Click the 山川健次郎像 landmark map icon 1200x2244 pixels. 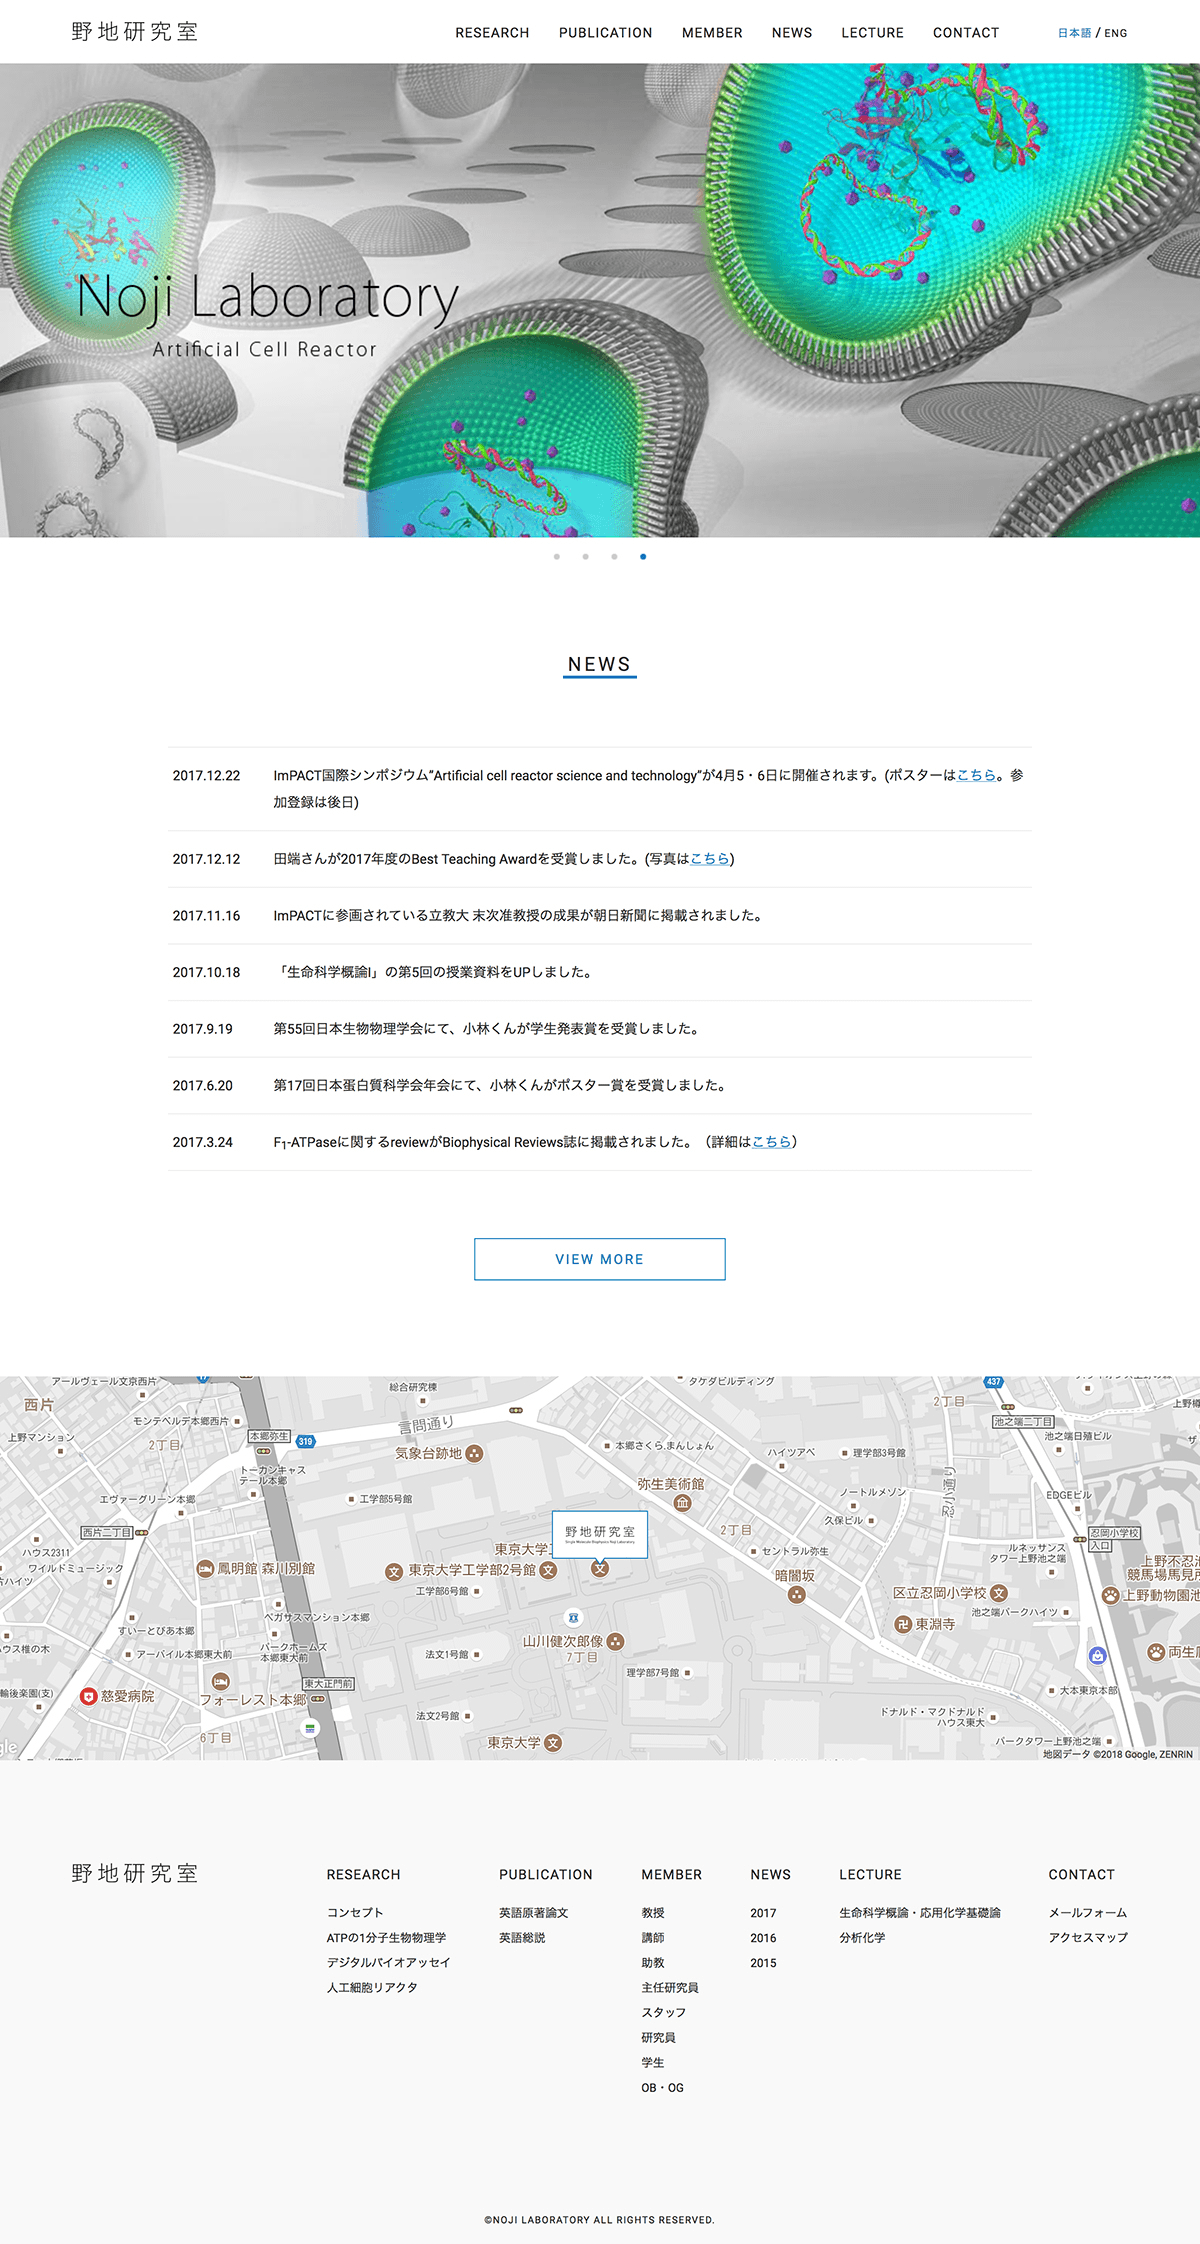click(x=616, y=1641)
